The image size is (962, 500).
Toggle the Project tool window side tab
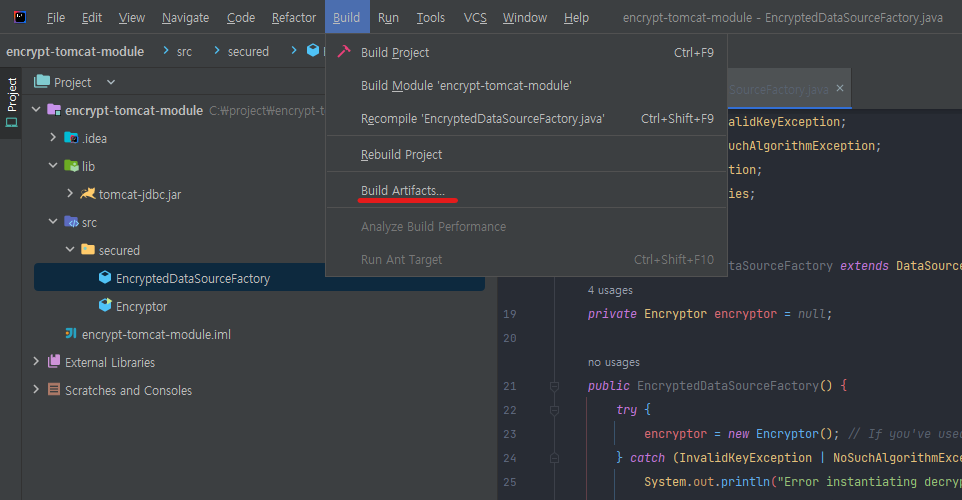(11, 102)
